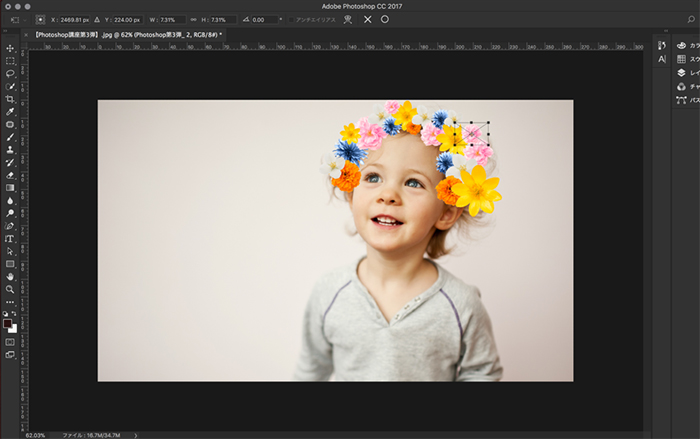Select the Crop tool

tap(10, 99)
